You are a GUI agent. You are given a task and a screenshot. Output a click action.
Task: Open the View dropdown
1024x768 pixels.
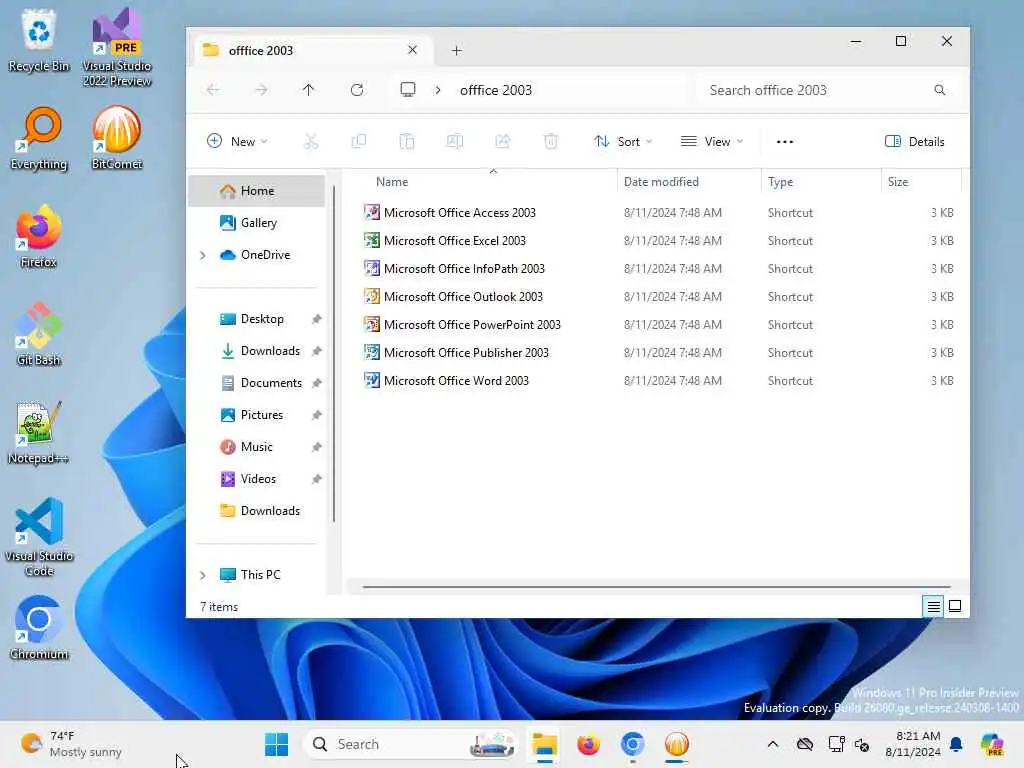(712, 142)
